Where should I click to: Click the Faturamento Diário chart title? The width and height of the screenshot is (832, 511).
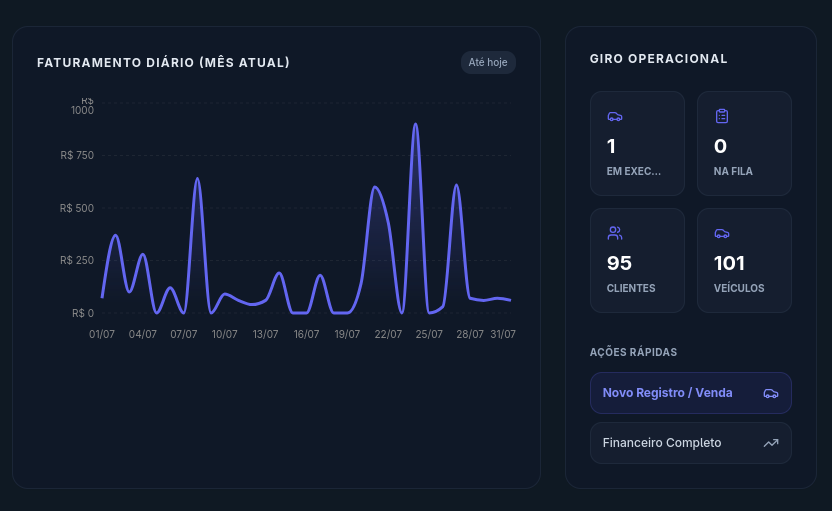163,63
